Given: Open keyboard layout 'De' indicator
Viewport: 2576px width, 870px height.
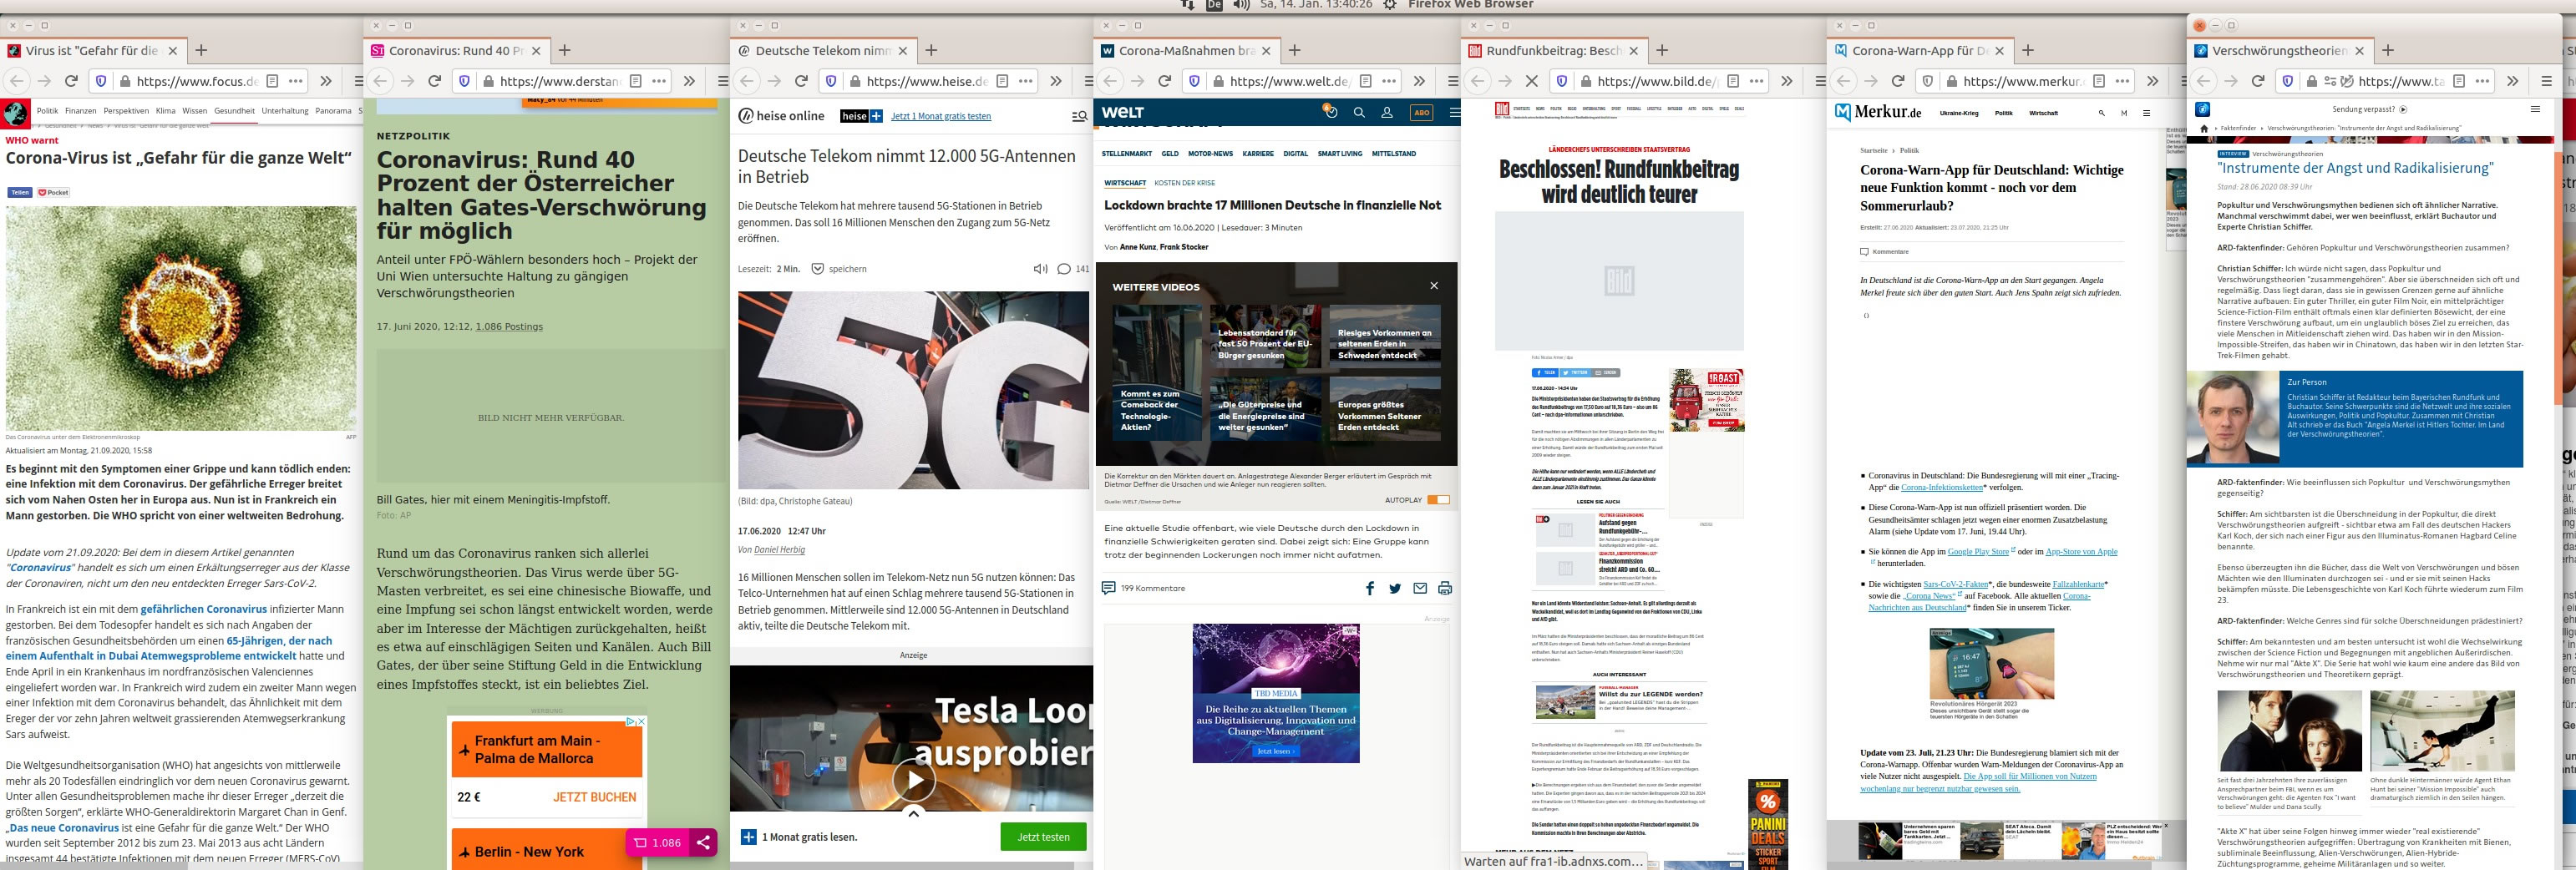Looking at the screenshot, I should (x=1214, y=5).
